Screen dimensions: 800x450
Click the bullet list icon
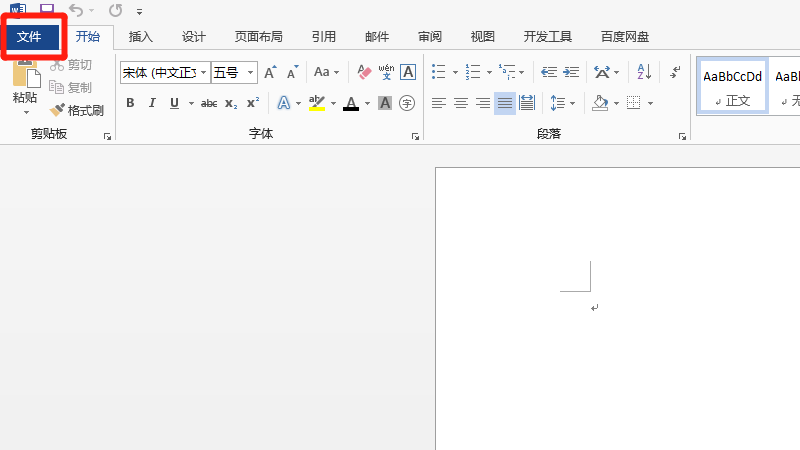coord(437,72)
